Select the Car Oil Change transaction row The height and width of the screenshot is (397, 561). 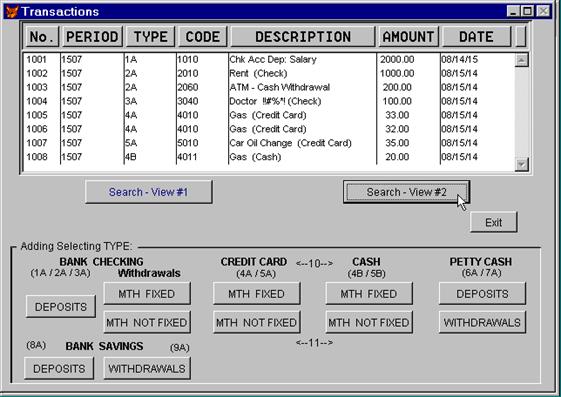coord(269,143)
